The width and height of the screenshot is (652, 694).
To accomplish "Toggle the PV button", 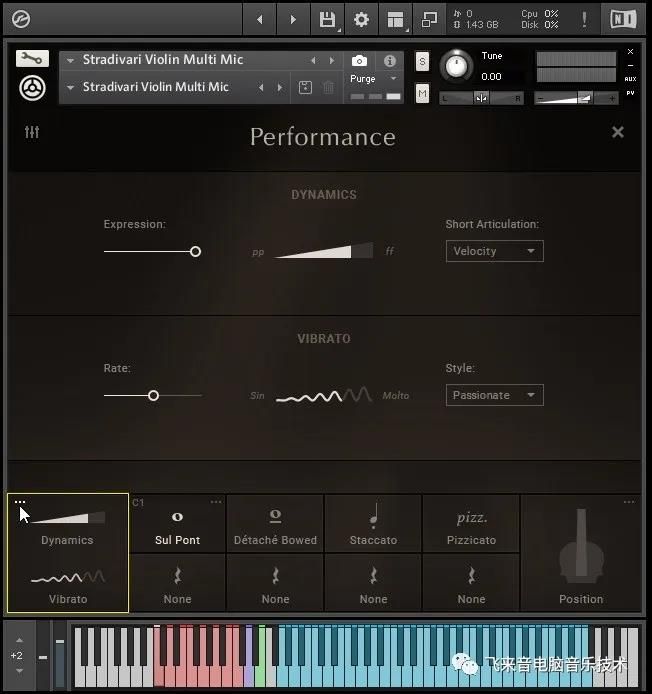I will [x=630, y=93].
